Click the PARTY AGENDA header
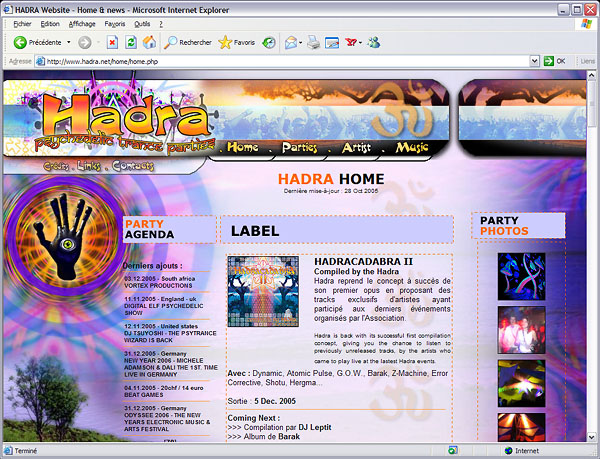600x459 pixels. [169, 229]
